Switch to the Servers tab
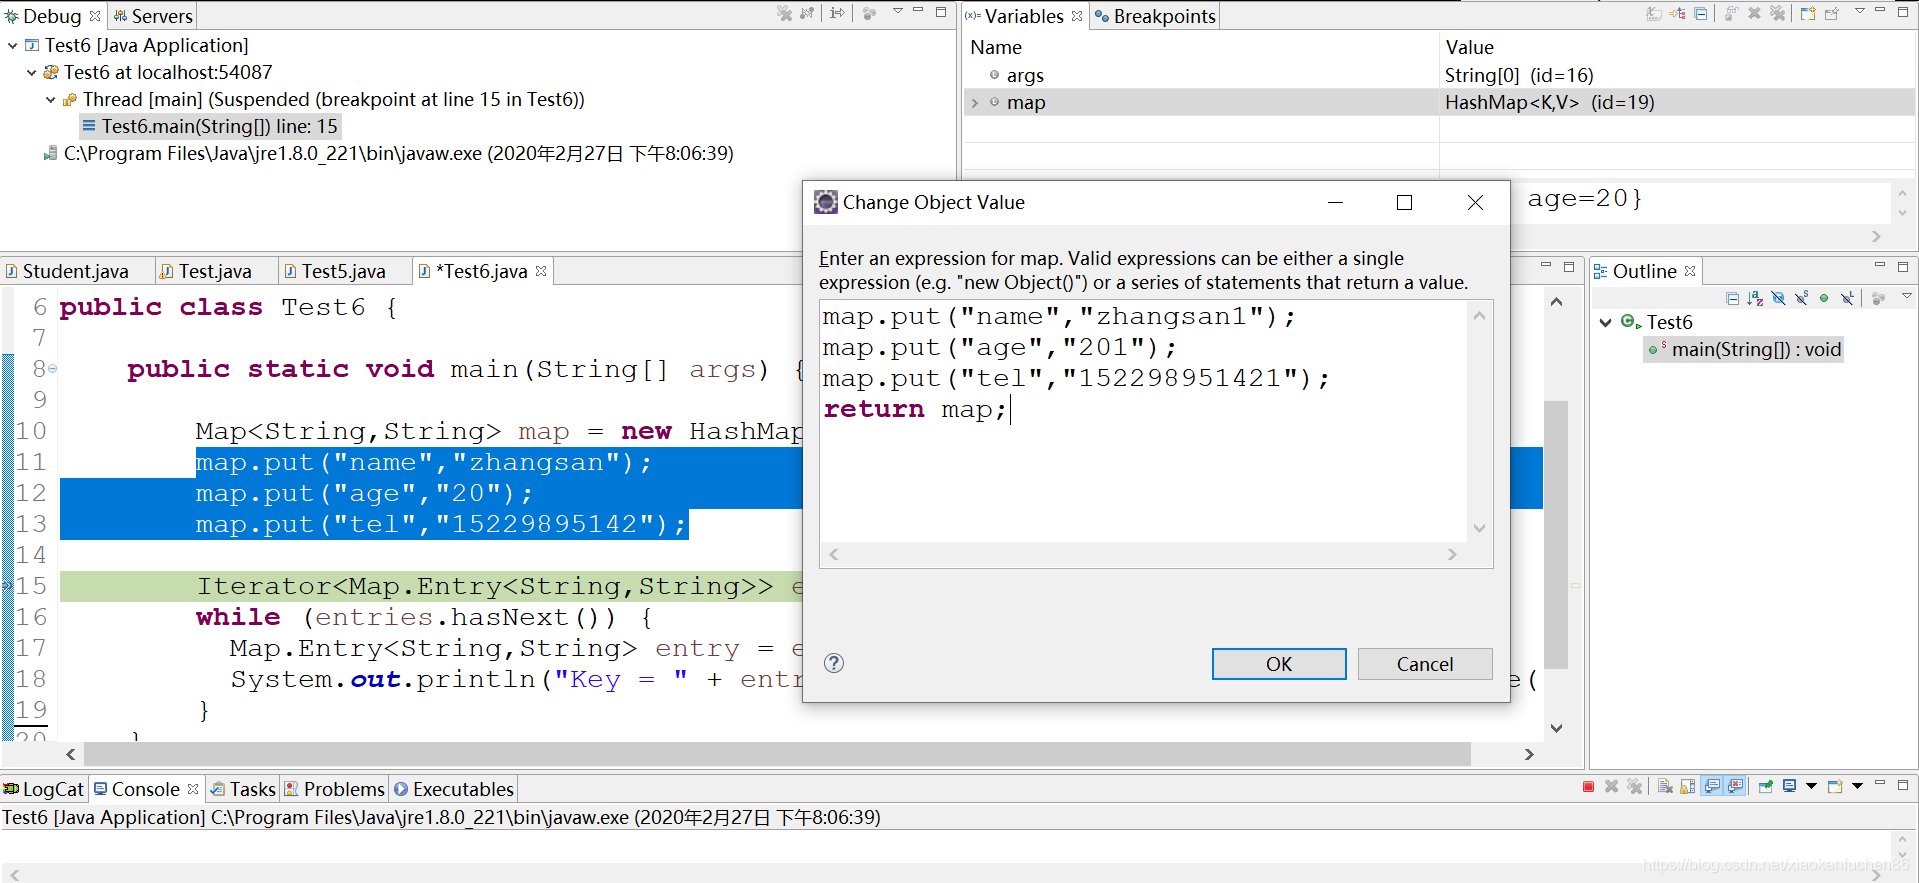The width and height of the screenshot is (1919, 883). coord(152,16)
